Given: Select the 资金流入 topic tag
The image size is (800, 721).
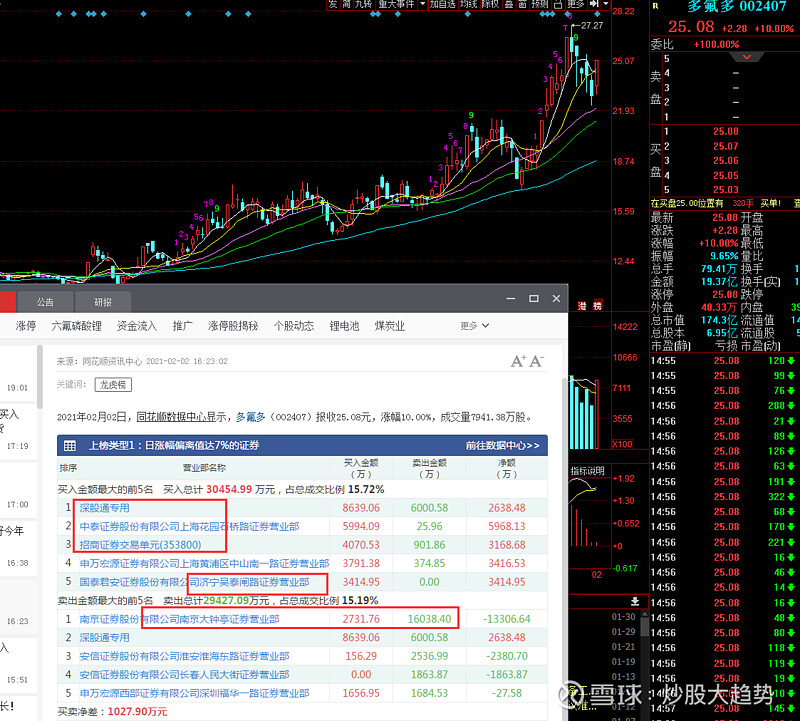Looking at the screenshot, I should (137, 326).
